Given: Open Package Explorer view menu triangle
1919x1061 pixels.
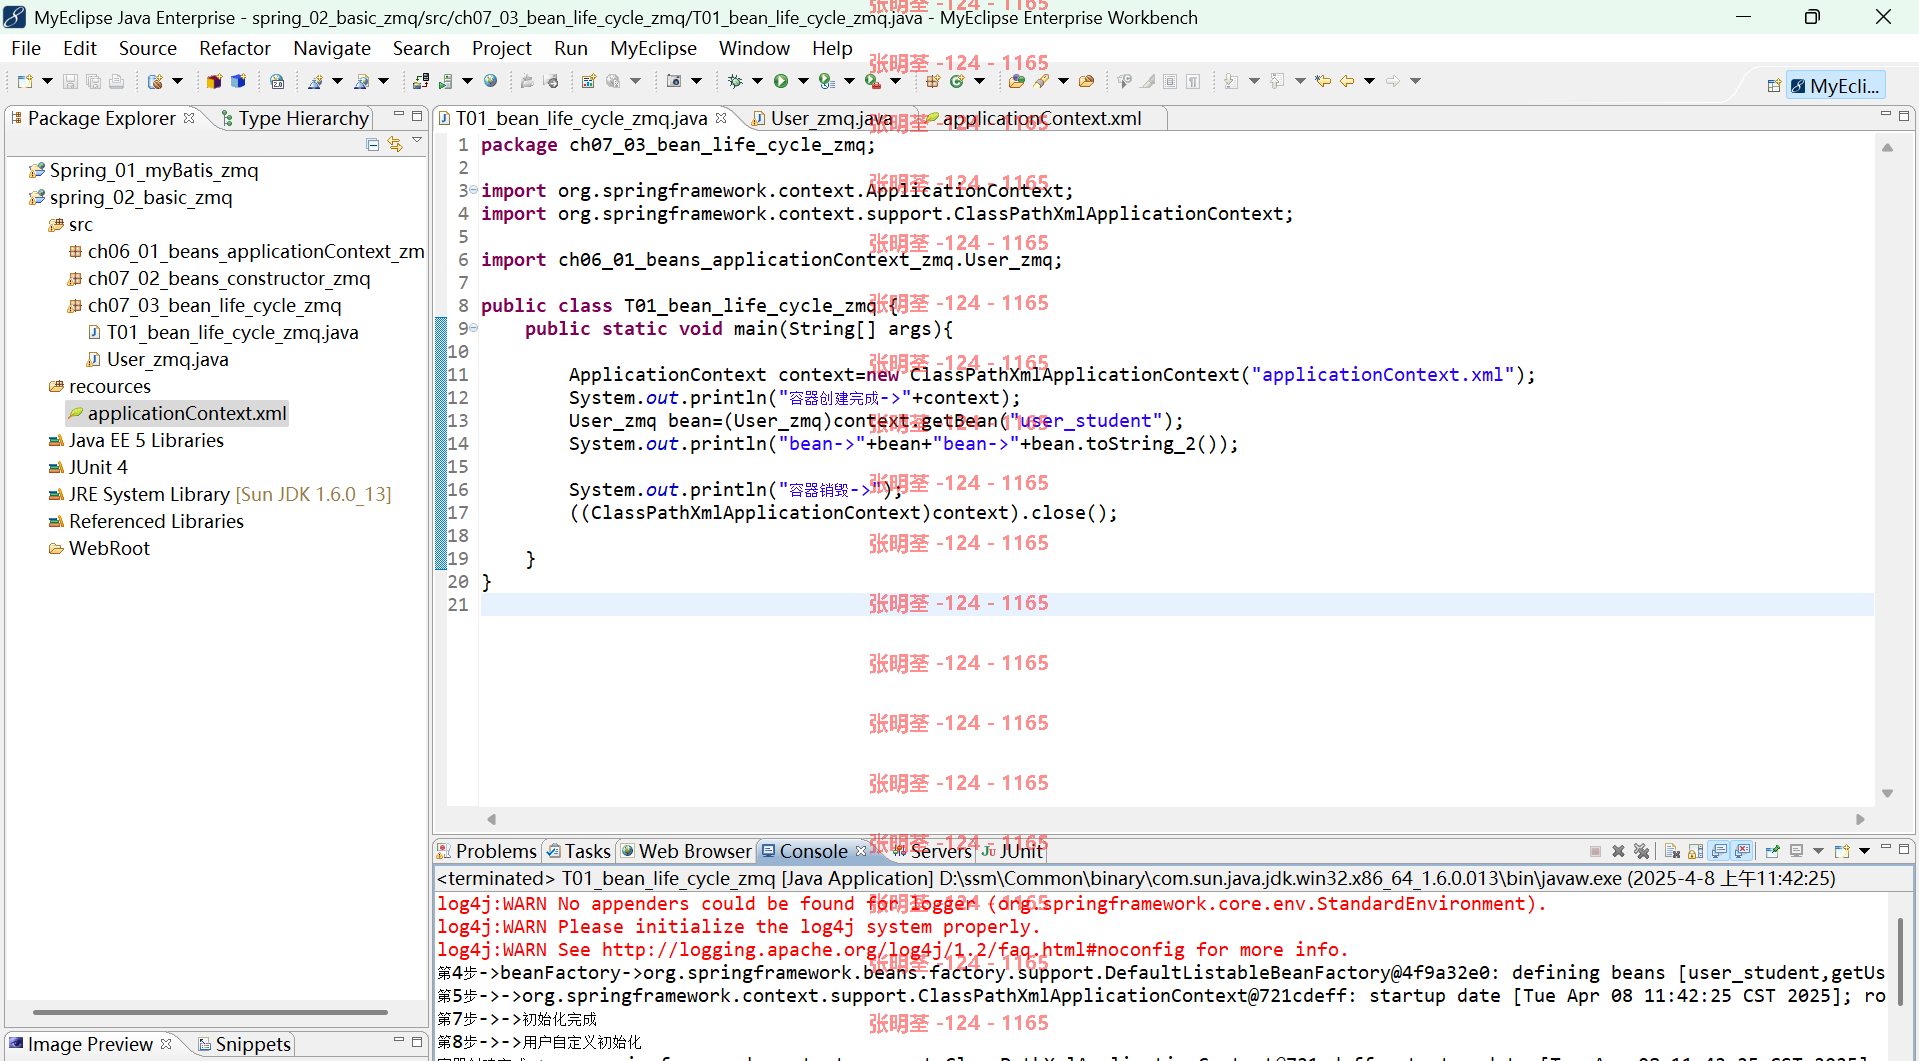Looking at the screenshot, I should (417, 142).
